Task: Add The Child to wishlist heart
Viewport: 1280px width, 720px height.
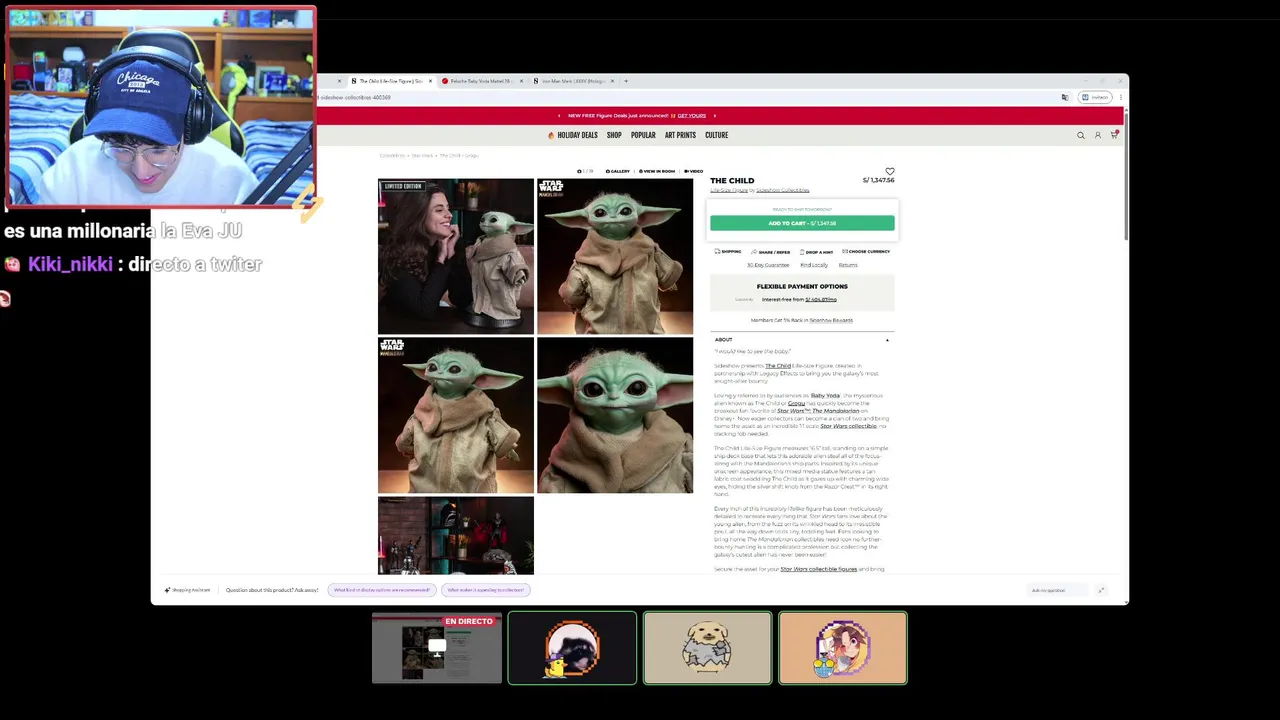Action: [x=890, y=171]
